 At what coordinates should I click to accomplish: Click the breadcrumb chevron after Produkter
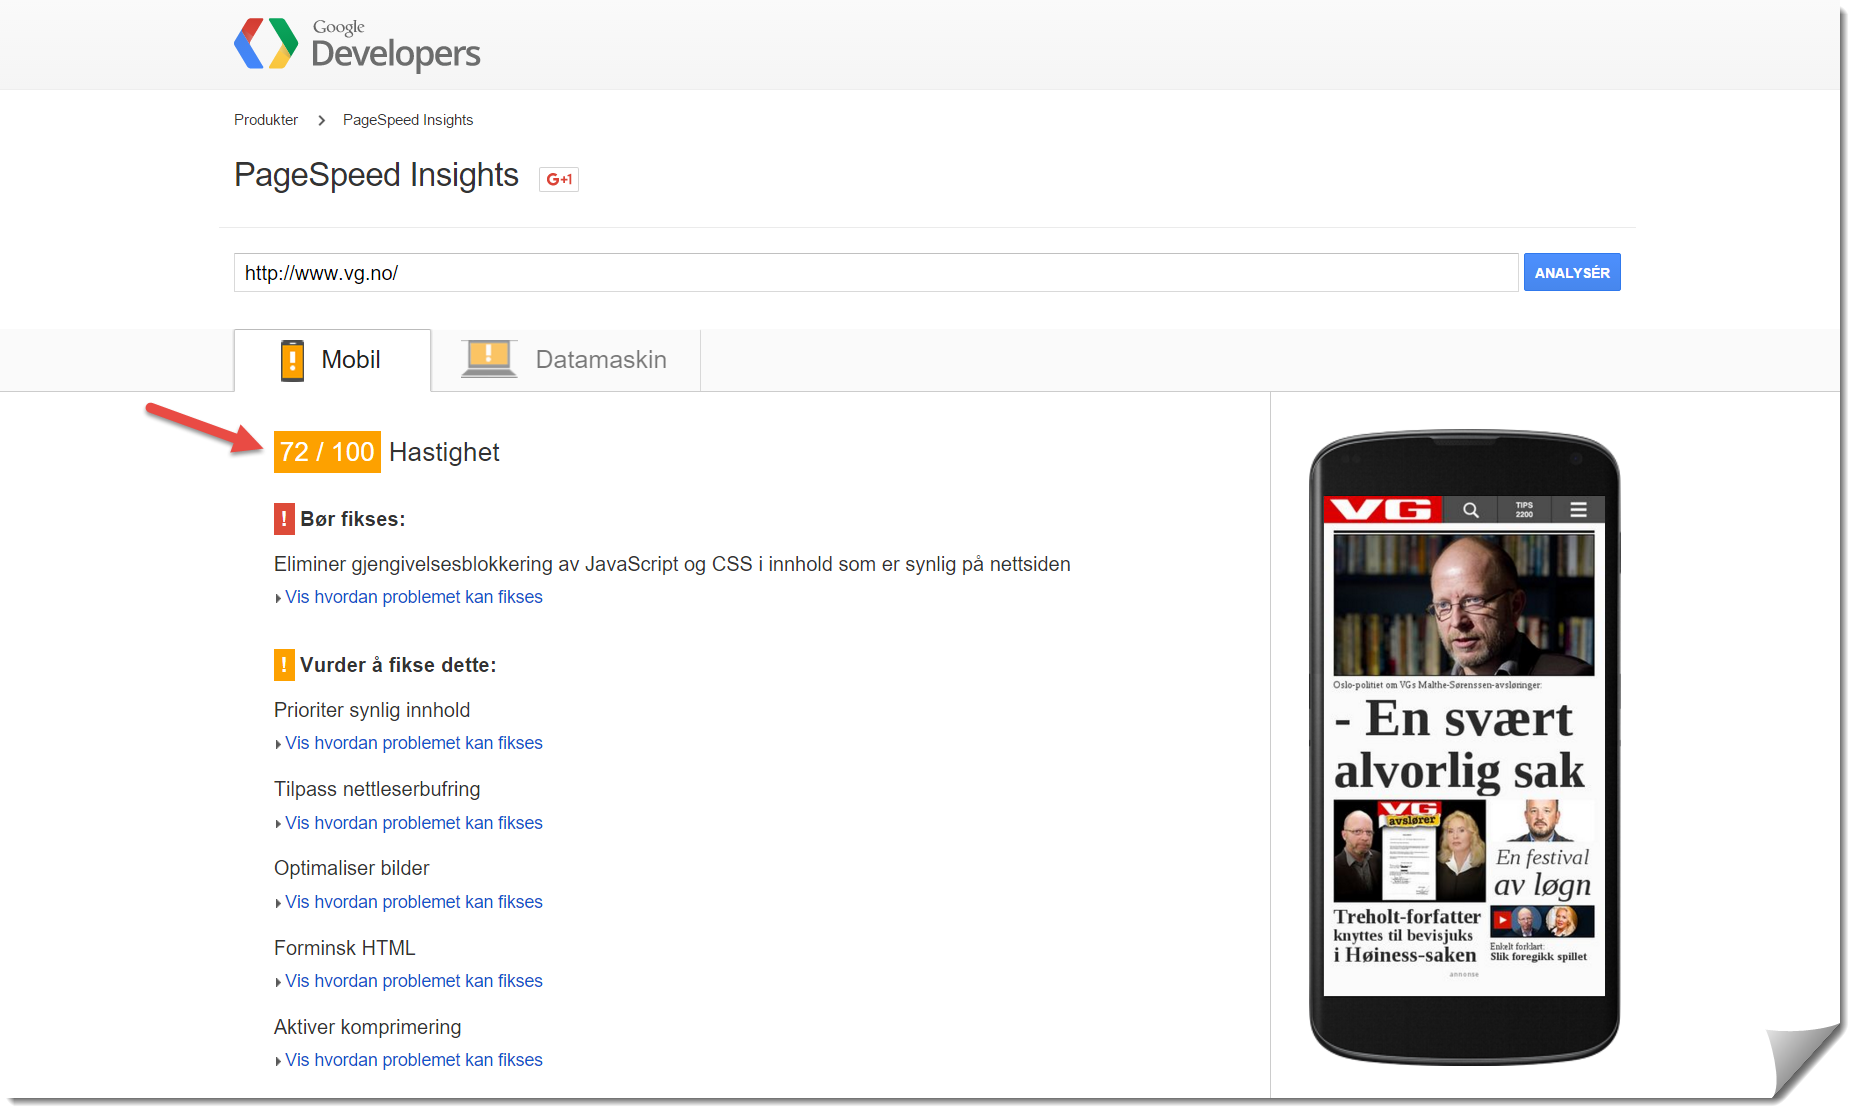(321, 120)
